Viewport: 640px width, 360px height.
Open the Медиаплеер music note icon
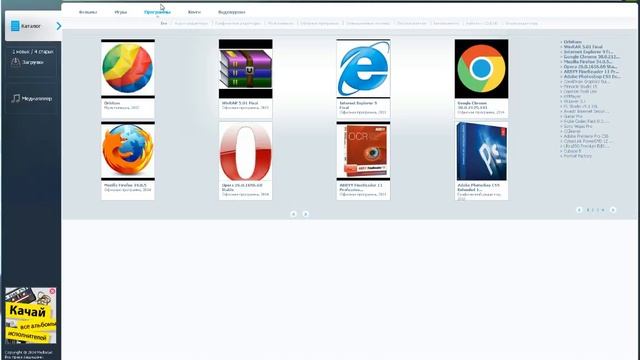point(16,98)
